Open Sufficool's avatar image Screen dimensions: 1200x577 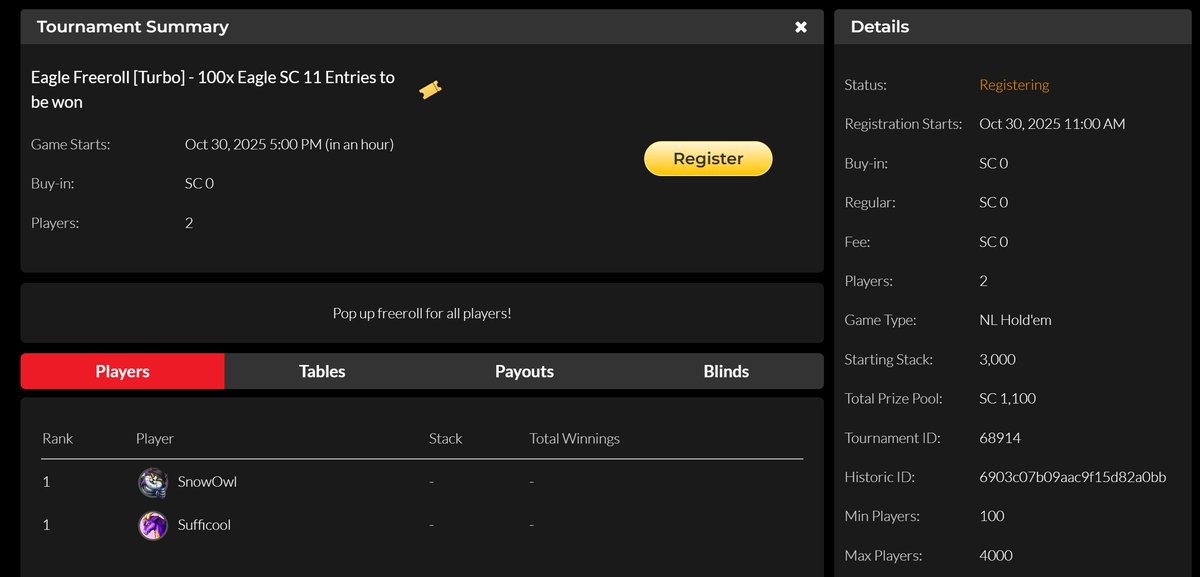pyautogui.click(x=152, y=525)
